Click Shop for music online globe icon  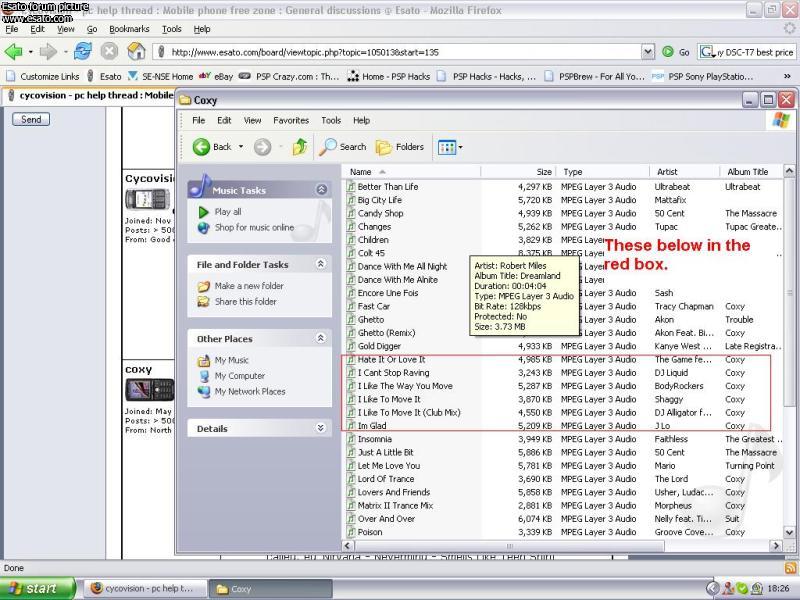(204, 228)
